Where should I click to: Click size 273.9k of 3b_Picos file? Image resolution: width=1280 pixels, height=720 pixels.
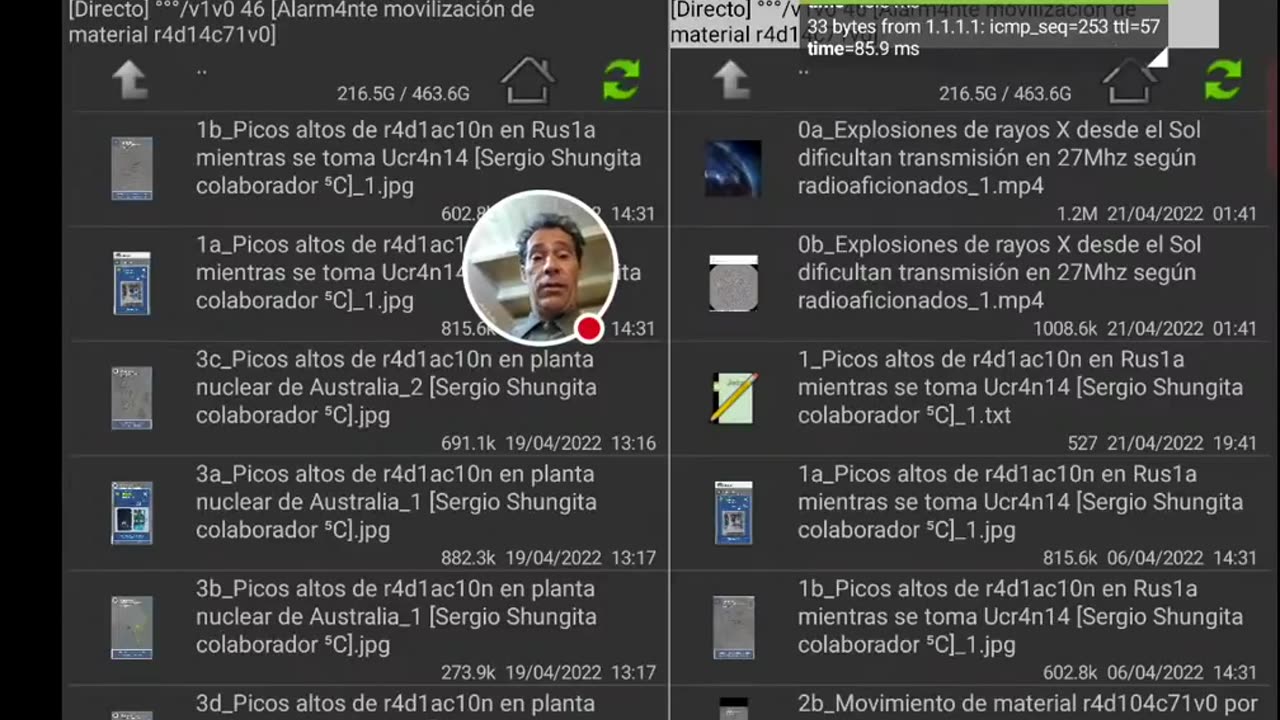[468, 674]
